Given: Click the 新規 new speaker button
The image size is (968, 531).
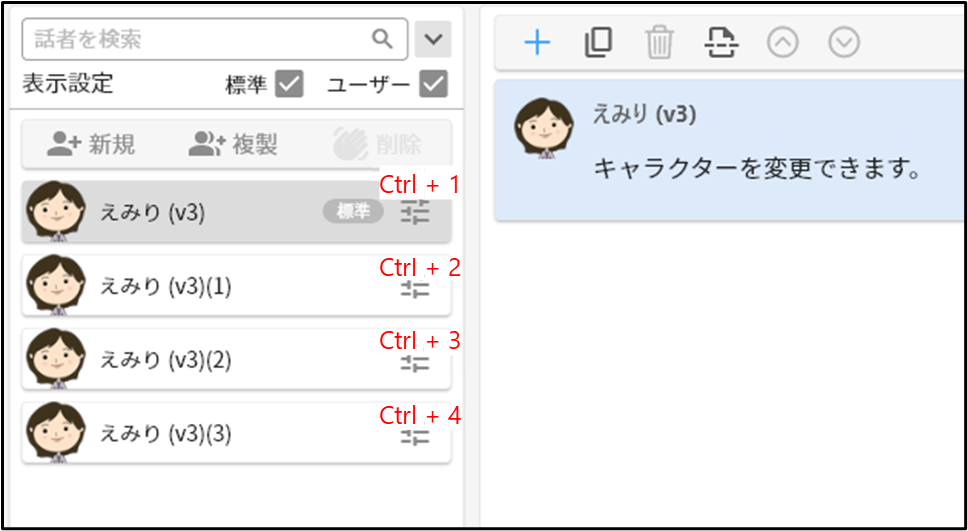Looking at the screenshot, I should [x=91, y=144].
